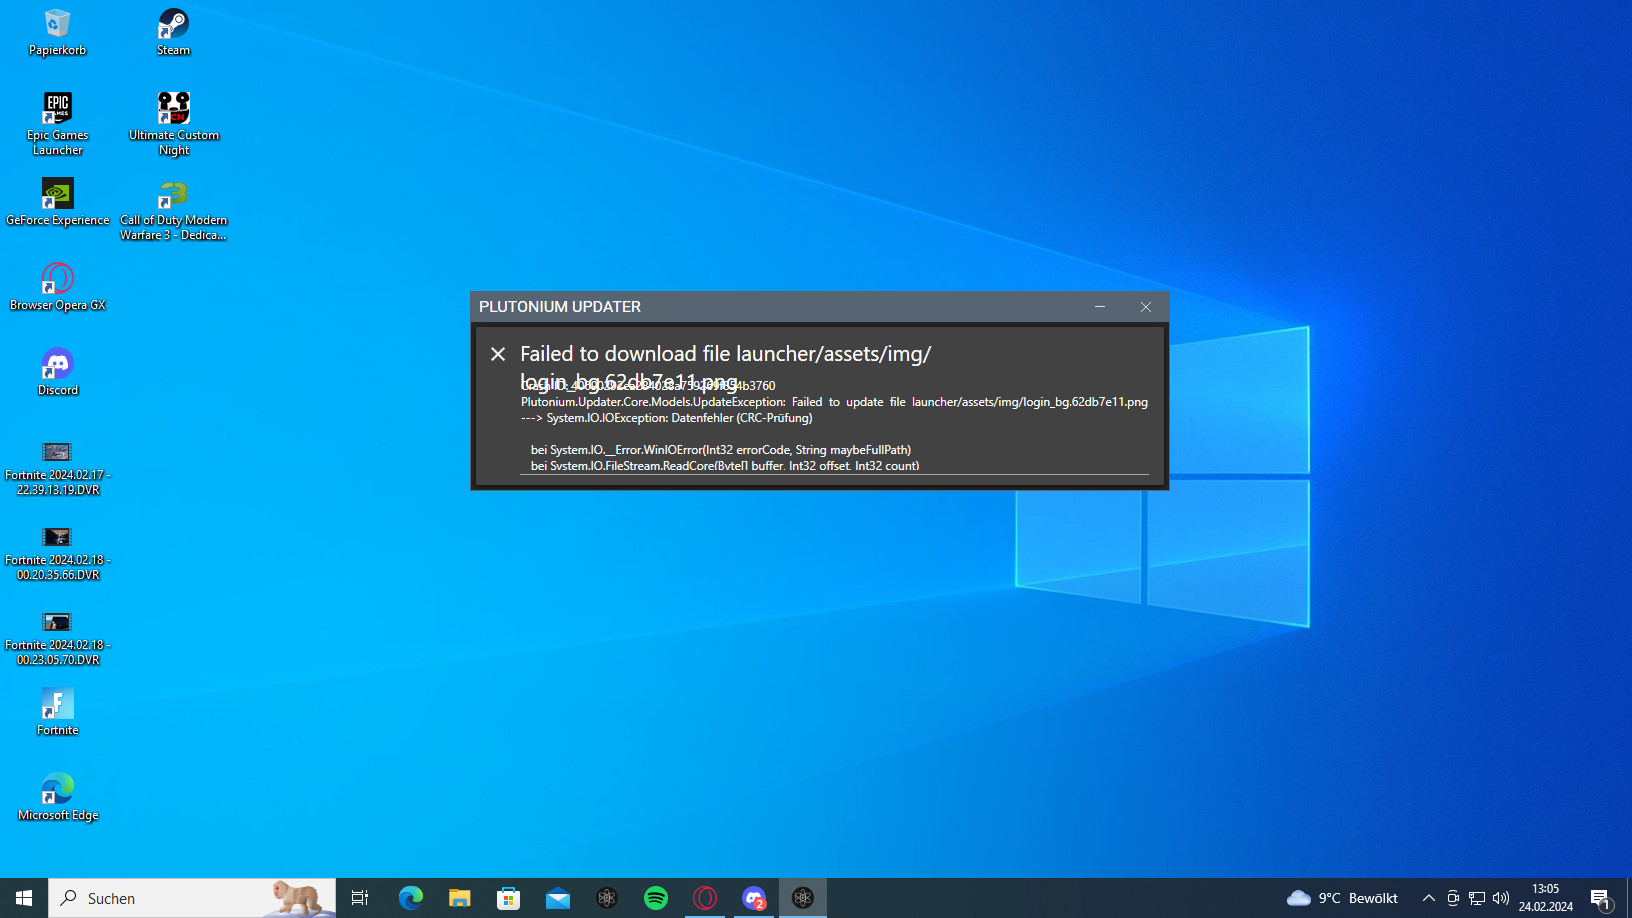Image resolution: width=1632 pixels, height=918 pixels.
Task: Select Fortnite 2024.02.17 22.39.13.19 video file
Action: (x=57, y=469)
